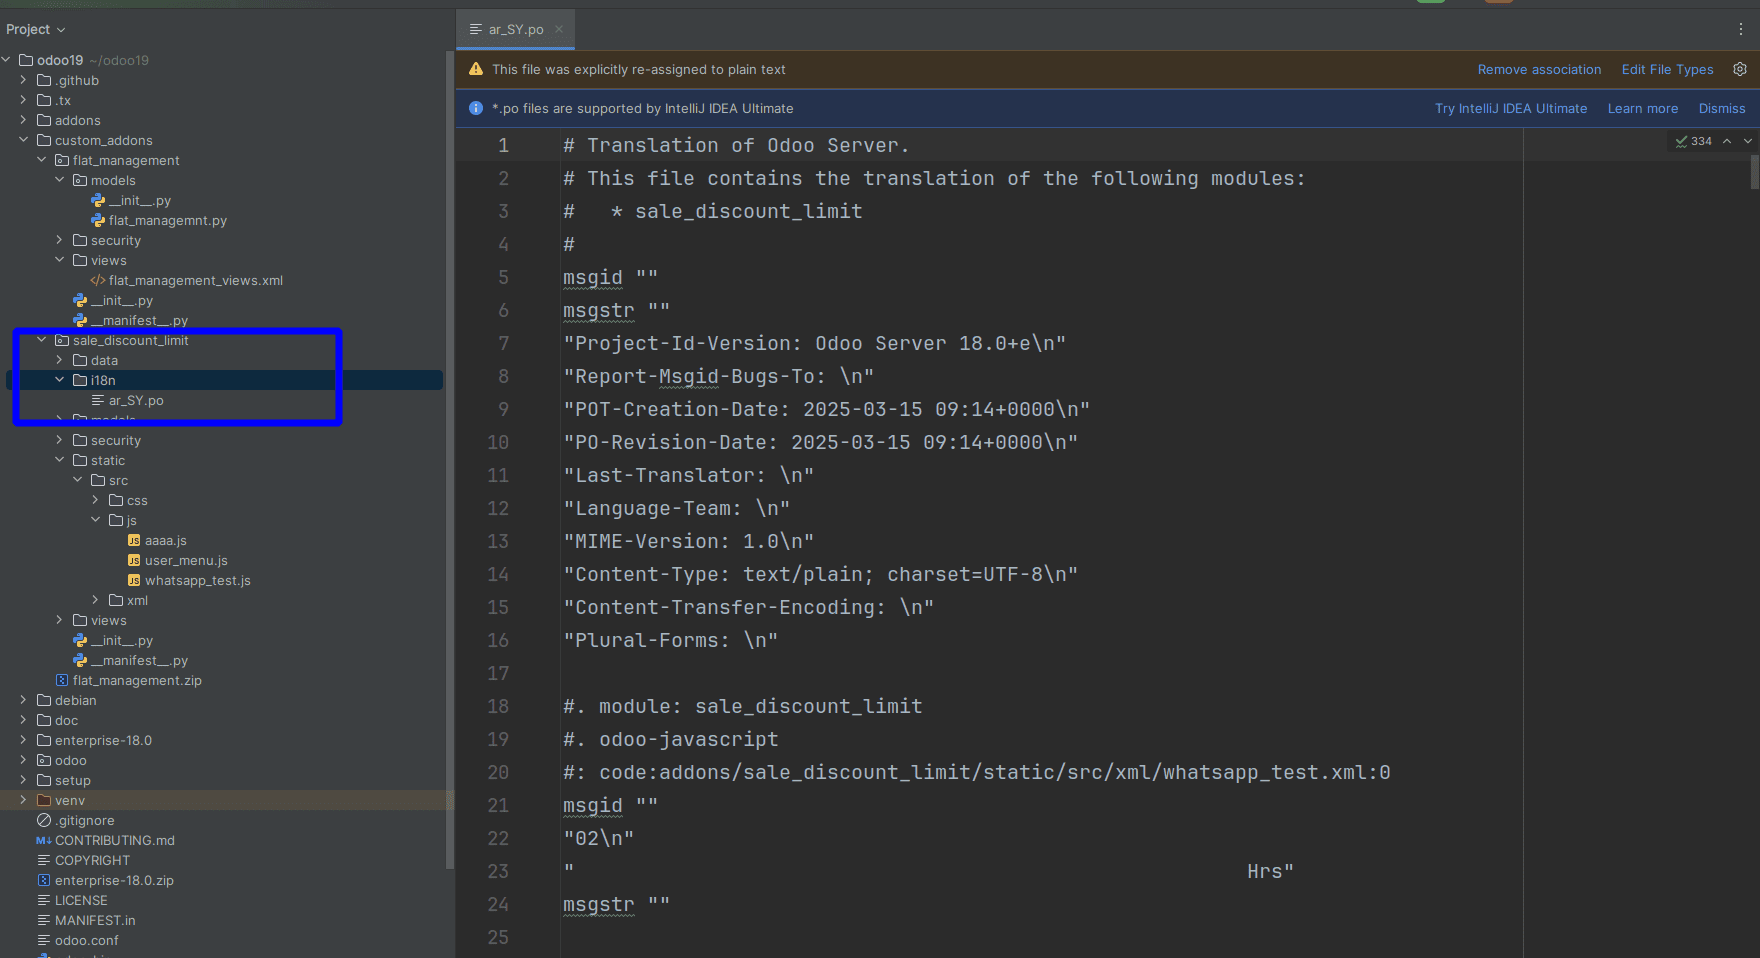Expand the .github folder
The height and width of the screenshot is (958, 1760).
(23, 80)
